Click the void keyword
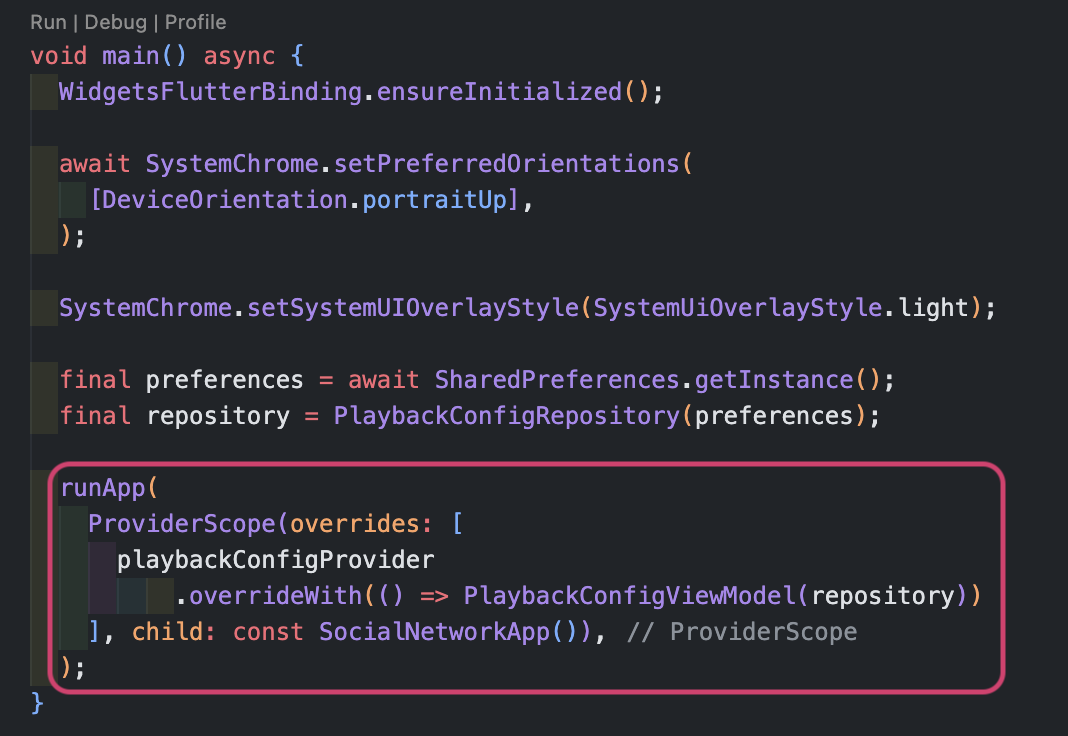The height and width of the screenshot is (736, 1068). tap(59, 55)
